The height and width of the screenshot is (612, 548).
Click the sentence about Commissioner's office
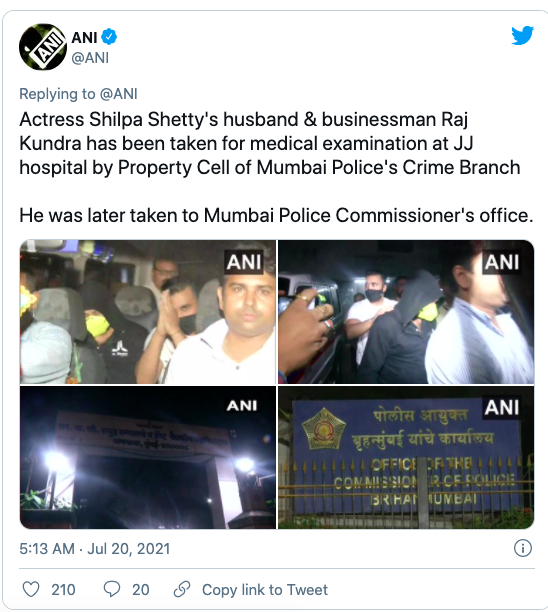click(276, 215)
